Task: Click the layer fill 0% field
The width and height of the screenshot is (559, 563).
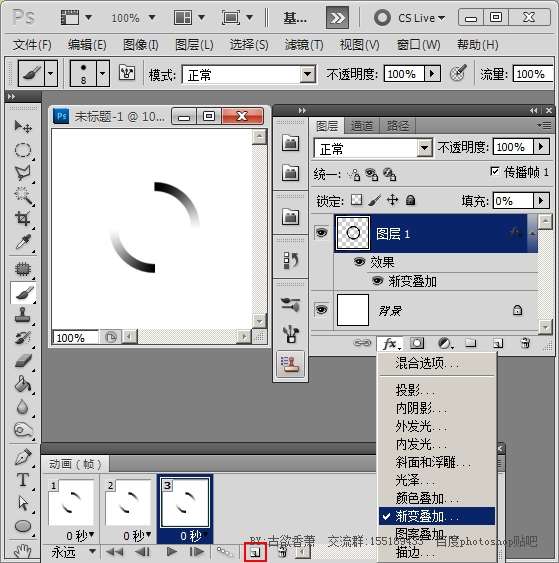Action: [x=513, y=200]
